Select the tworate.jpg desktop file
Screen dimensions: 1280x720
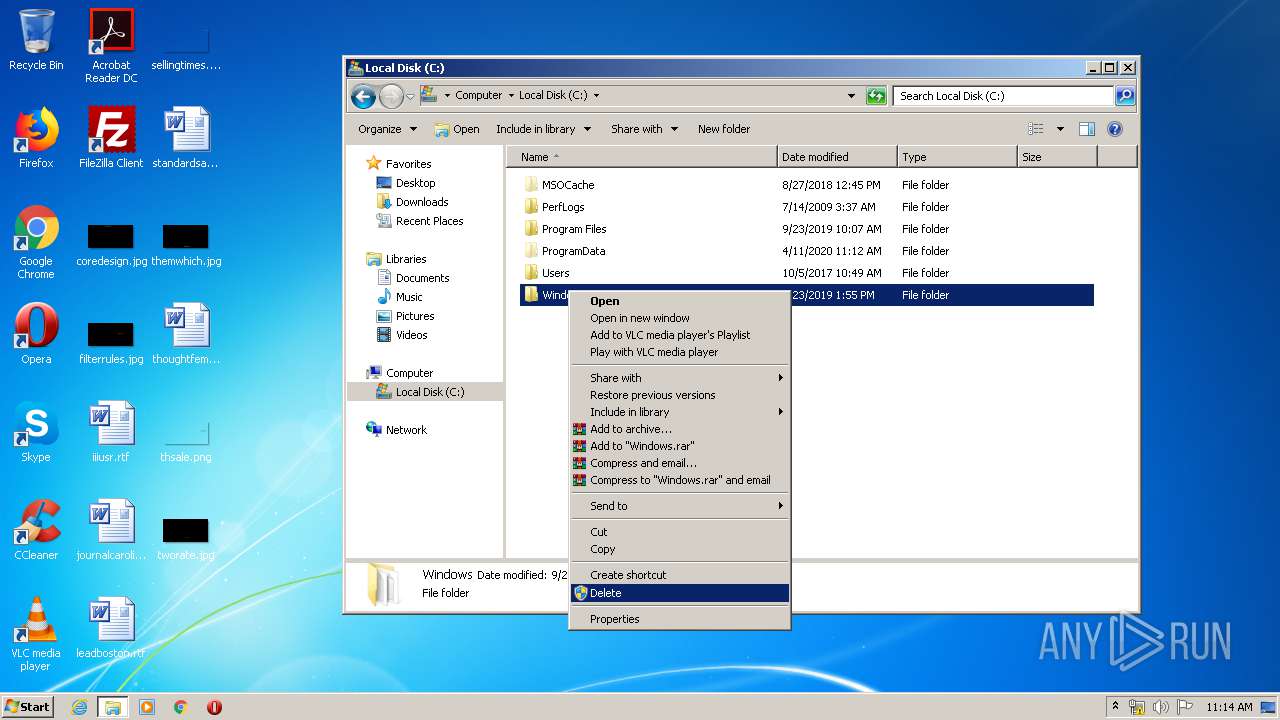click(x=186, y=538)
